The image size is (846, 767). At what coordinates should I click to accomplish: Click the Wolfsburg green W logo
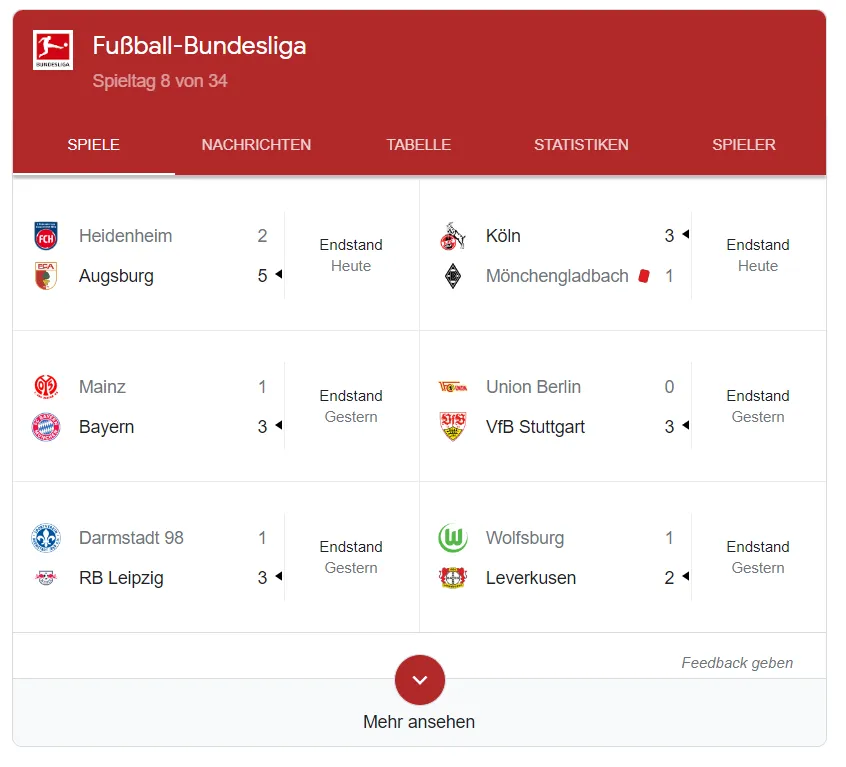[453, 538]
